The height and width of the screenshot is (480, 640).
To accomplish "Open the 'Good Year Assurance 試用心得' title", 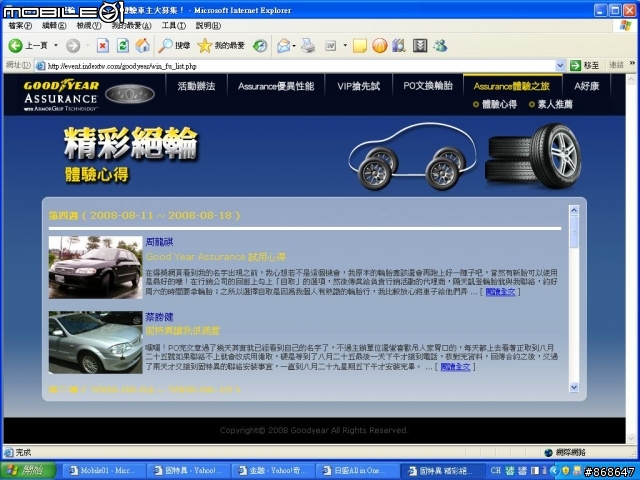I will [216, 257].
